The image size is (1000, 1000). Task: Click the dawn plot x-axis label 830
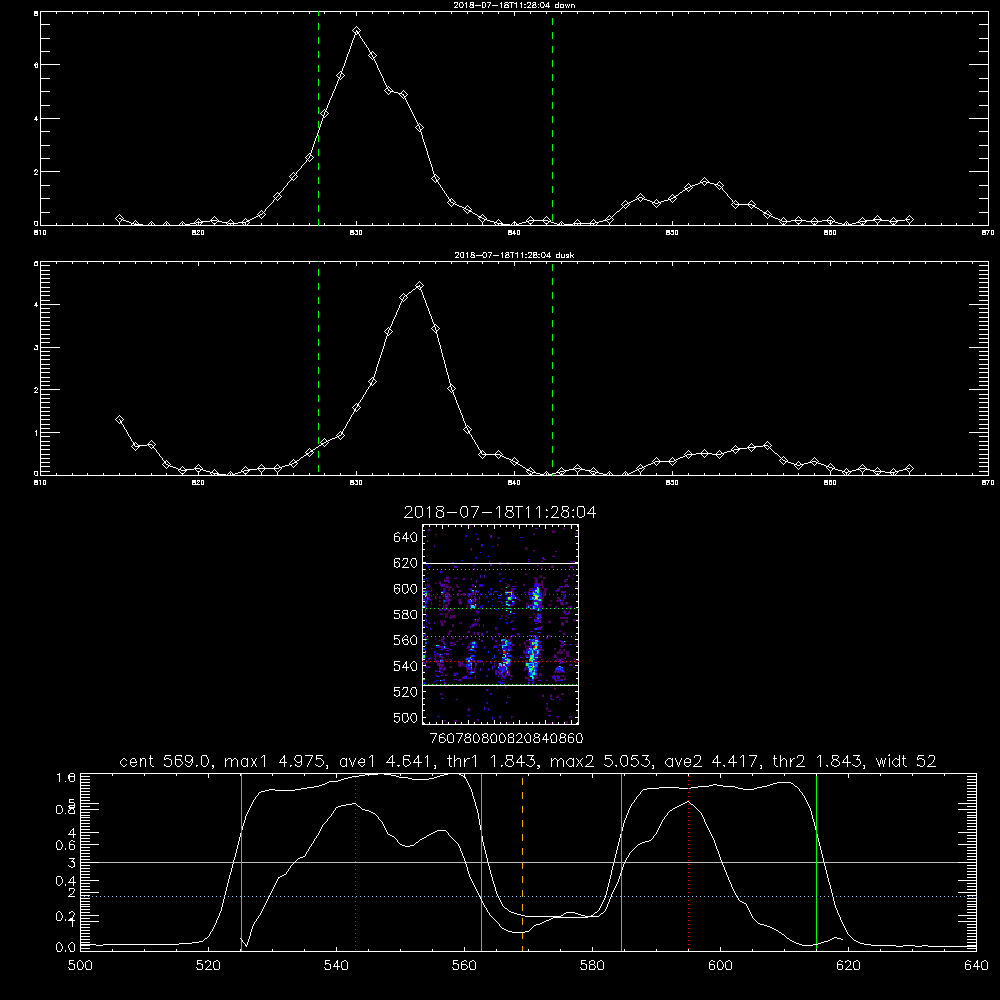[x=356, y=233]
